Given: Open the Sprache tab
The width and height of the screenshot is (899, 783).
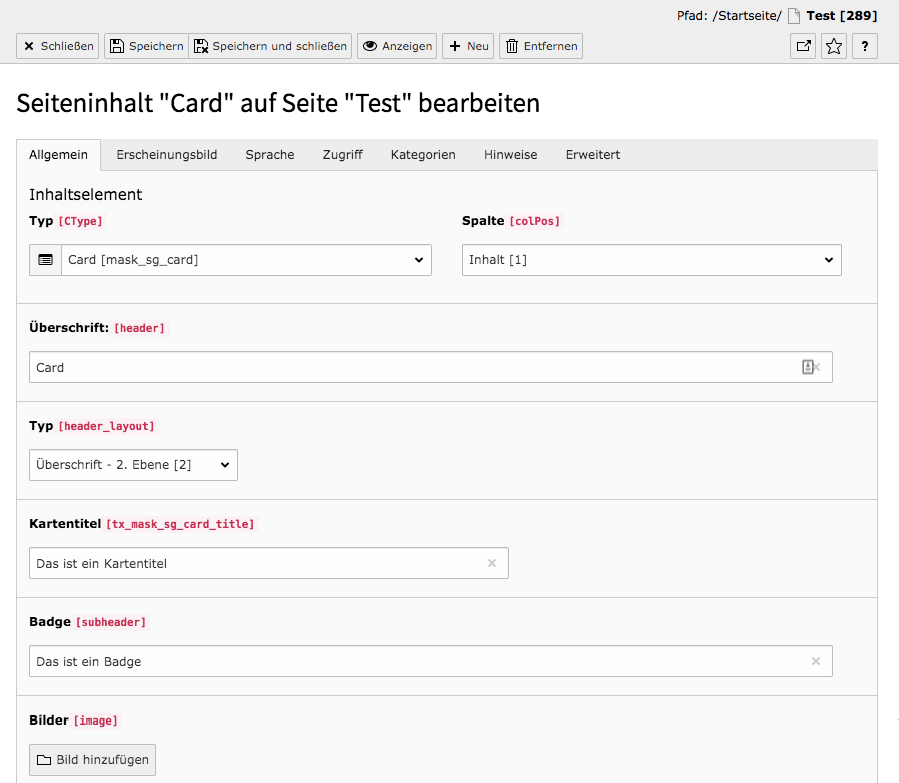Looking at the screenshot, I should [270, 155].
